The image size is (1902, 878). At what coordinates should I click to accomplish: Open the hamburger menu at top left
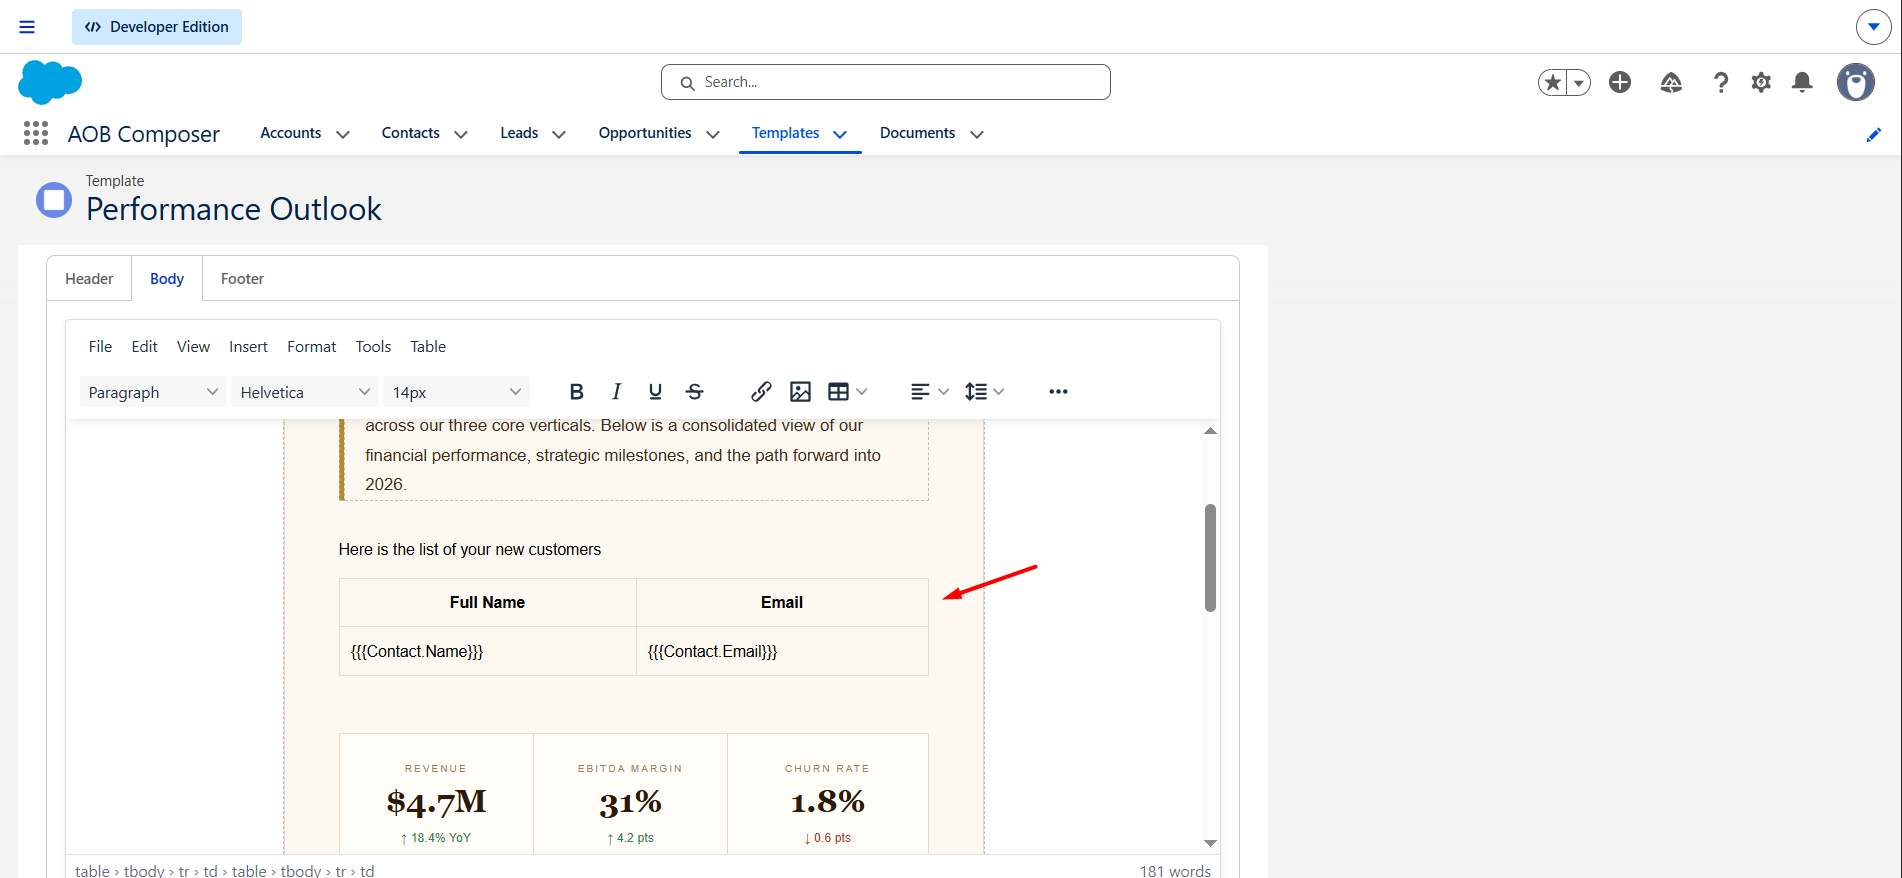point(27,27)
